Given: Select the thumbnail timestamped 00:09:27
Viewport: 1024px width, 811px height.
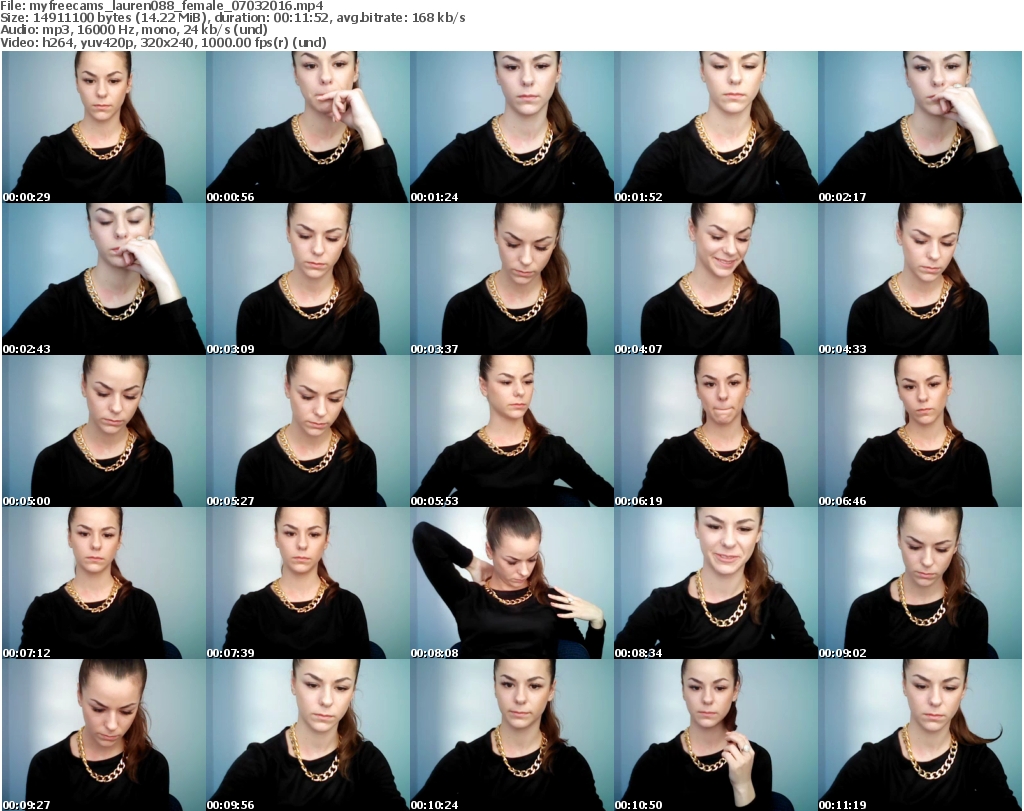Looking at the screenshot, I should (104, 735).
